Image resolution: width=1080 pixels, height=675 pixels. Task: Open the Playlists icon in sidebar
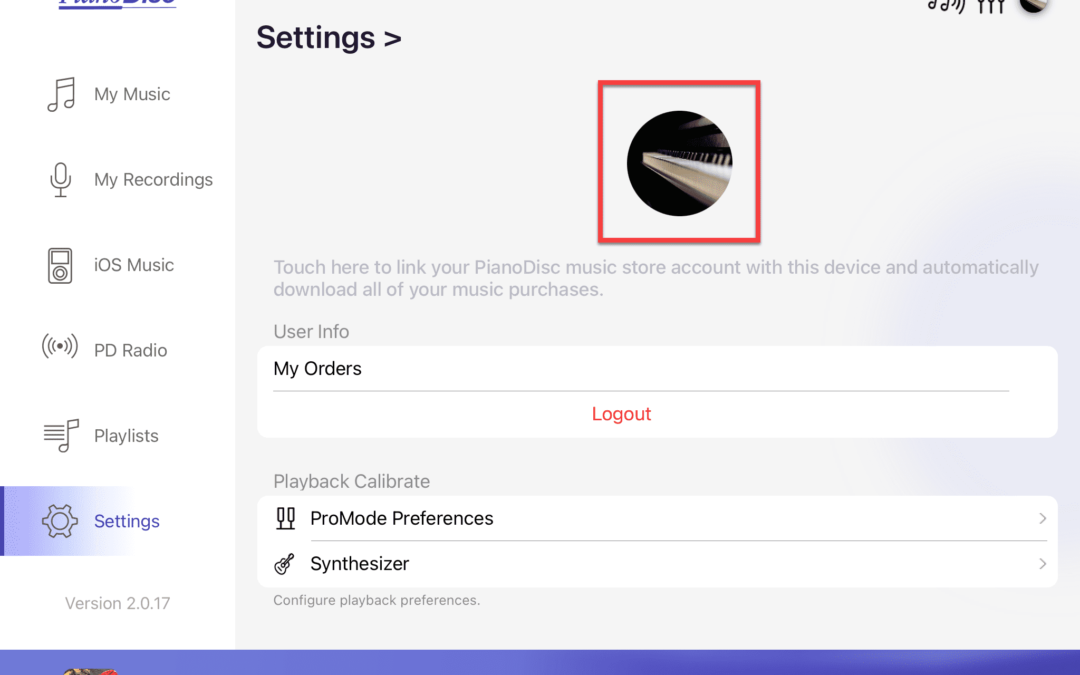click(x=61, y=435)
